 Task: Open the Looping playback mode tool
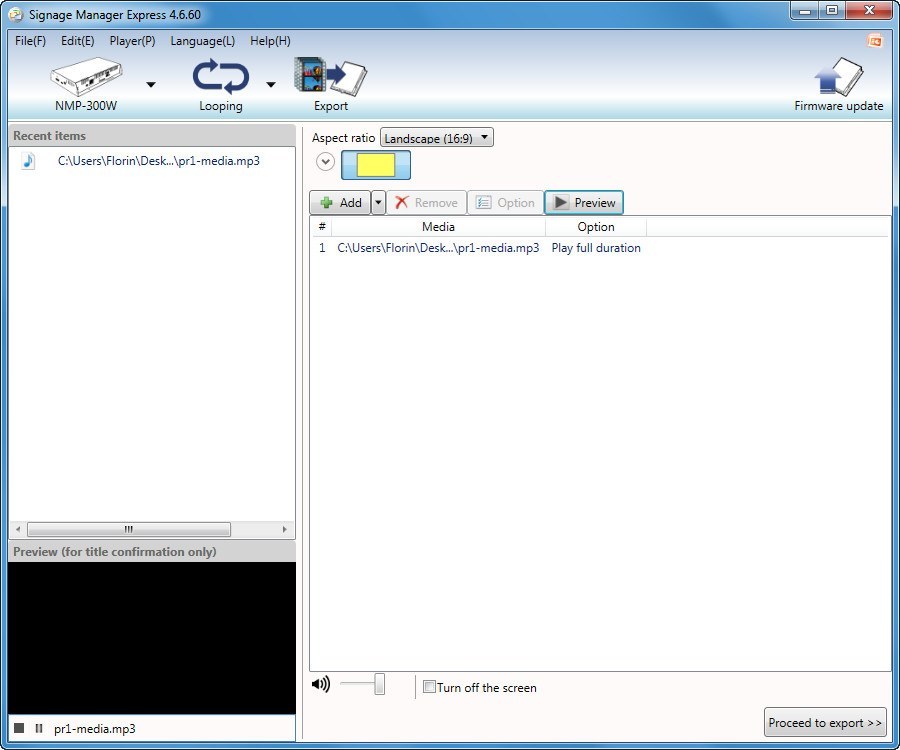coord(220,76)
